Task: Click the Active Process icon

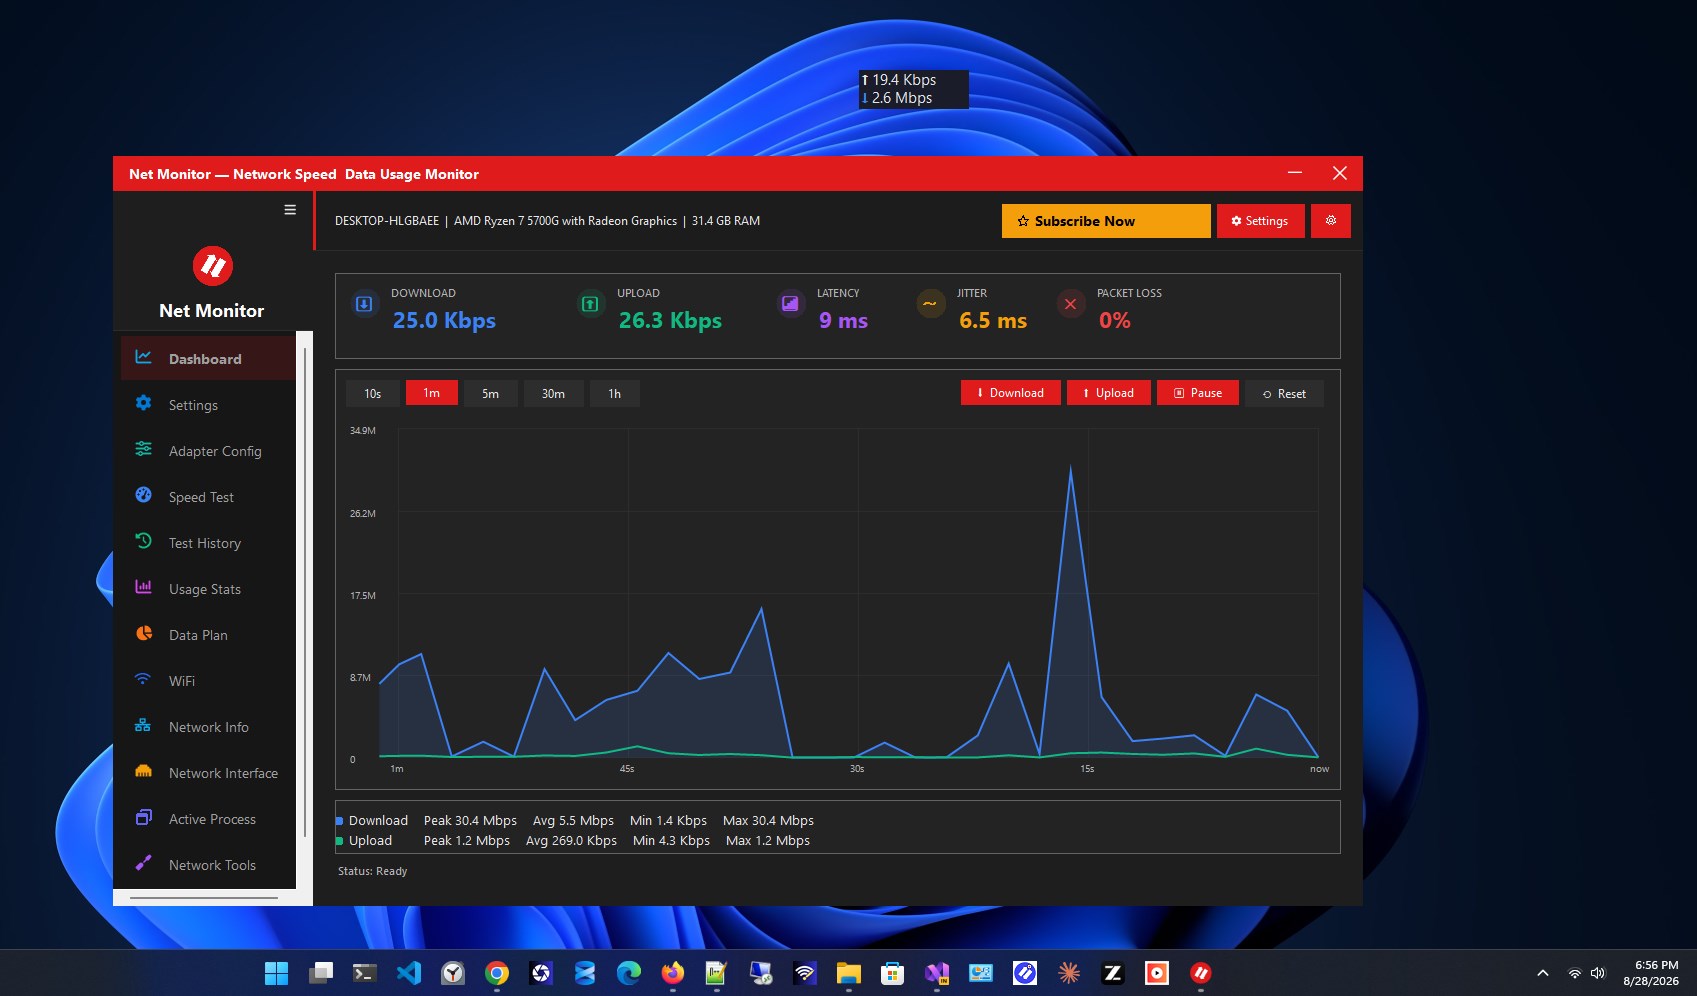Action: [x=143, y=817]
